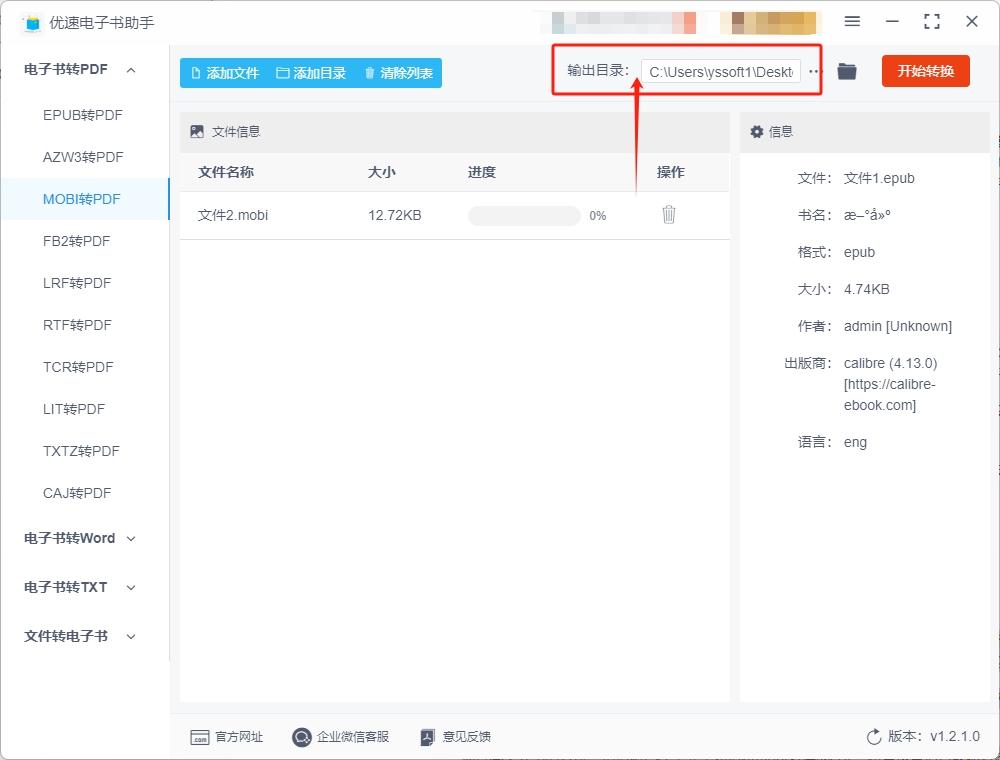Image resolution: width=1000 pixels, height=760 pixels.
Task: Click the 添加目录 button
Action: click(x=311, y=73)
